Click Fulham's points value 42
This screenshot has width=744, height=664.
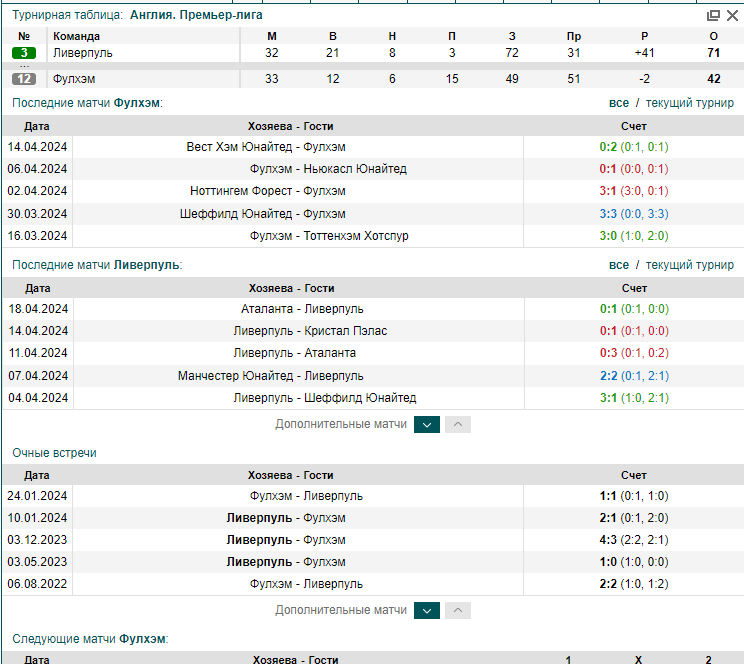[x=714, y=79]
